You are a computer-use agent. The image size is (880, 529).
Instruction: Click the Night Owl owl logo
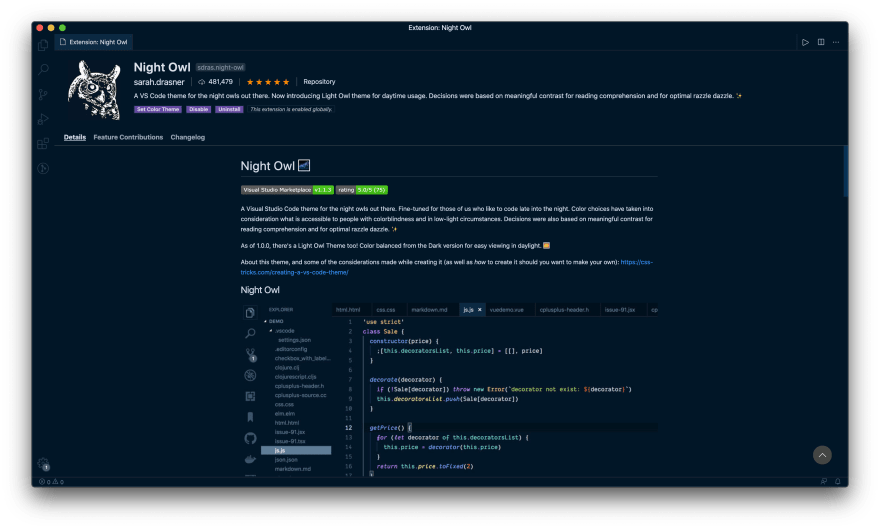pyautogui.click(x=94, y=90)
